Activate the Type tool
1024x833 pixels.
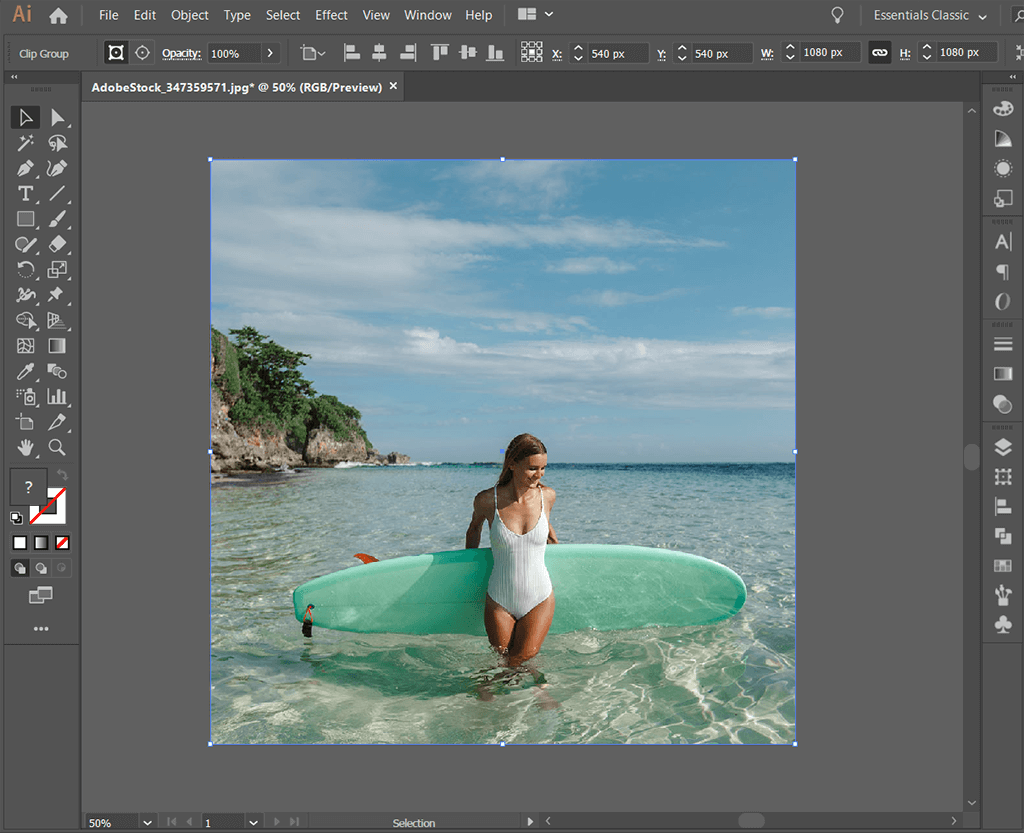coord(25,193)
